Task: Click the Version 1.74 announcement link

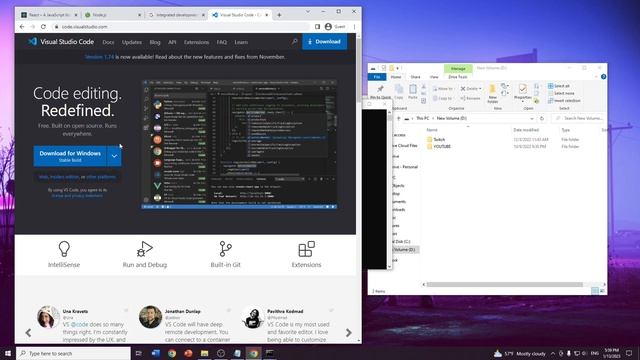Action: coord(100,57)
